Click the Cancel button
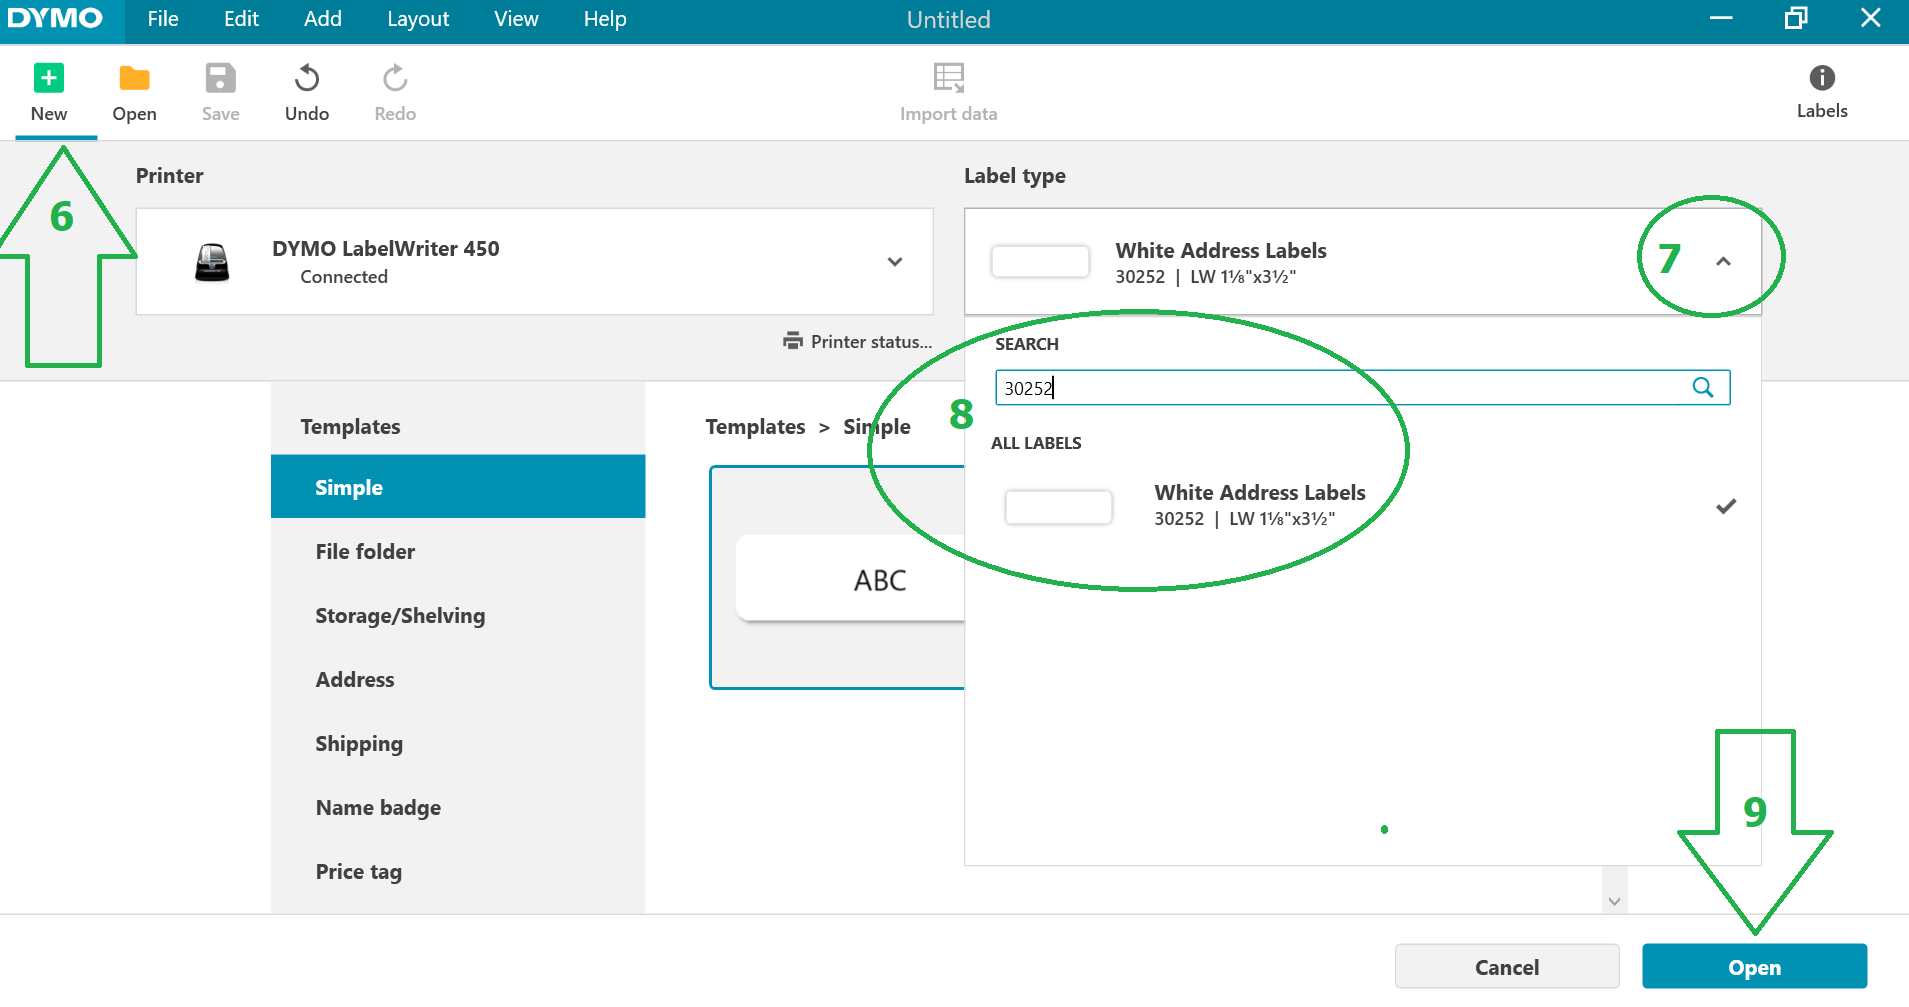 point(1506,967)
